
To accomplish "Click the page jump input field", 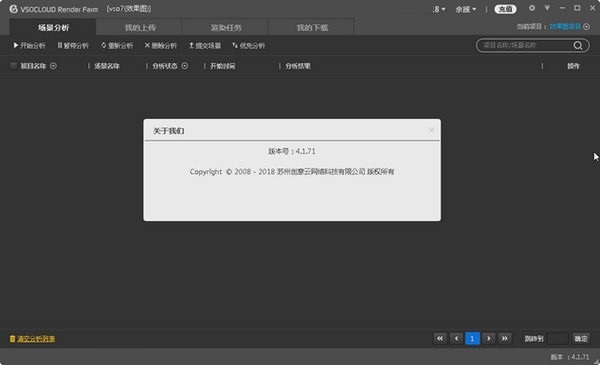I will [558, 338].
